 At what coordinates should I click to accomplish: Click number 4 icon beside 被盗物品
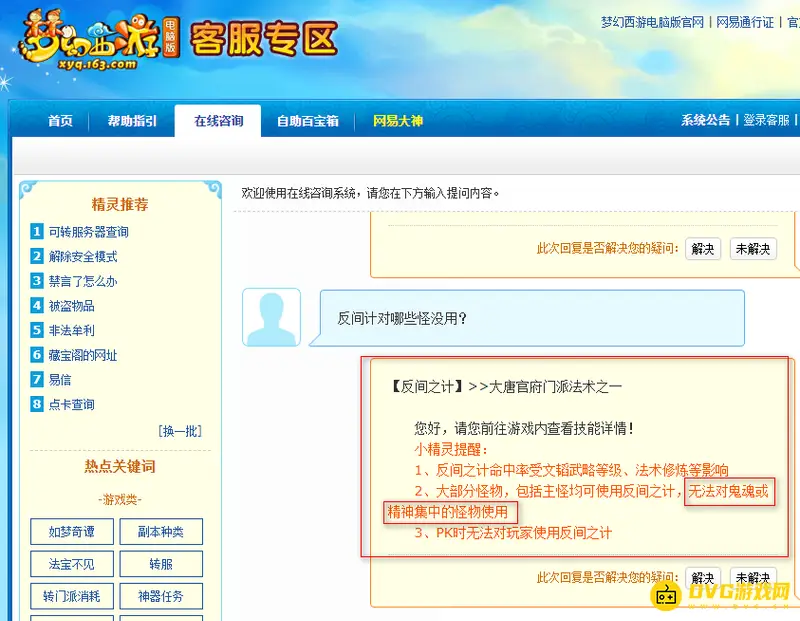pyautogui.click(x=37, y=306)
